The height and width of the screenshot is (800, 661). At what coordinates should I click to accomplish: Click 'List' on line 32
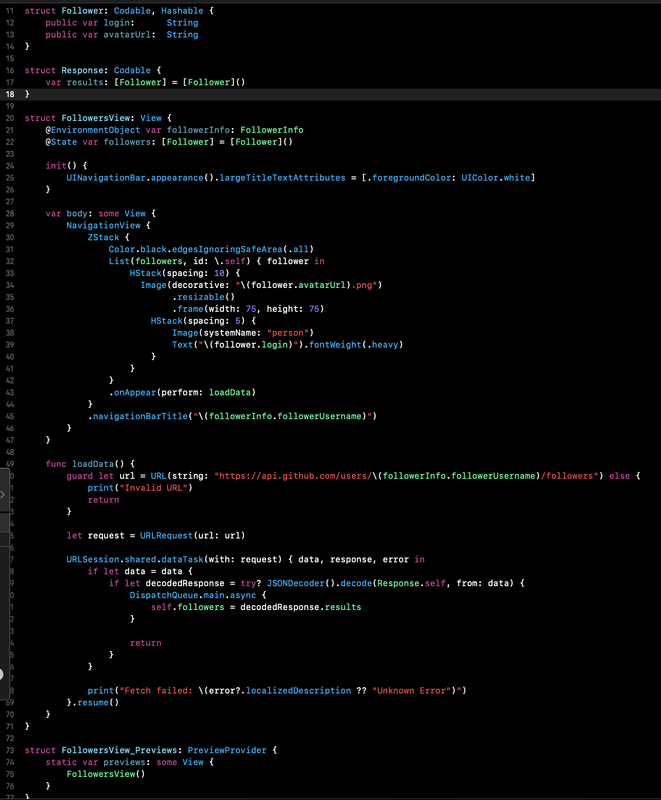(x=119, y=261)
